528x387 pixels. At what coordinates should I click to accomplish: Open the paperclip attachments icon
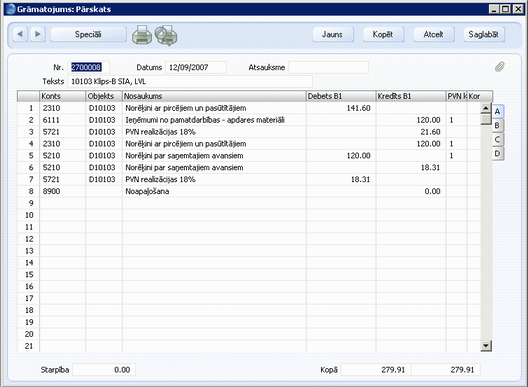[x=500, y=67]
